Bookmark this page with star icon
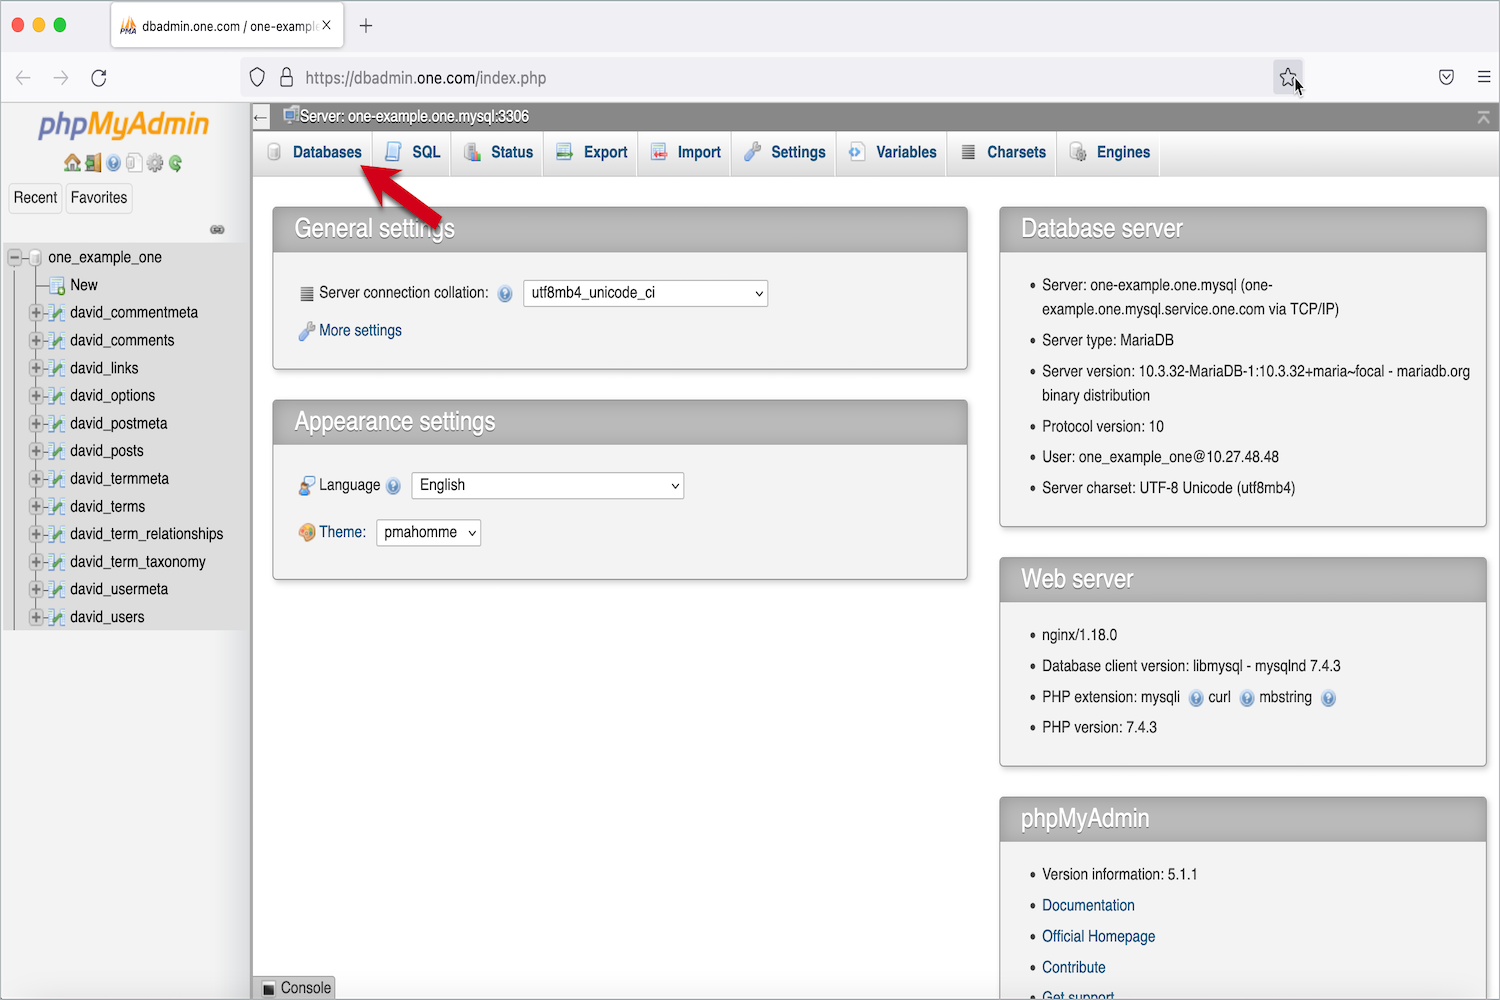The image size is (1500, 1000). [x=1288, y=77]
